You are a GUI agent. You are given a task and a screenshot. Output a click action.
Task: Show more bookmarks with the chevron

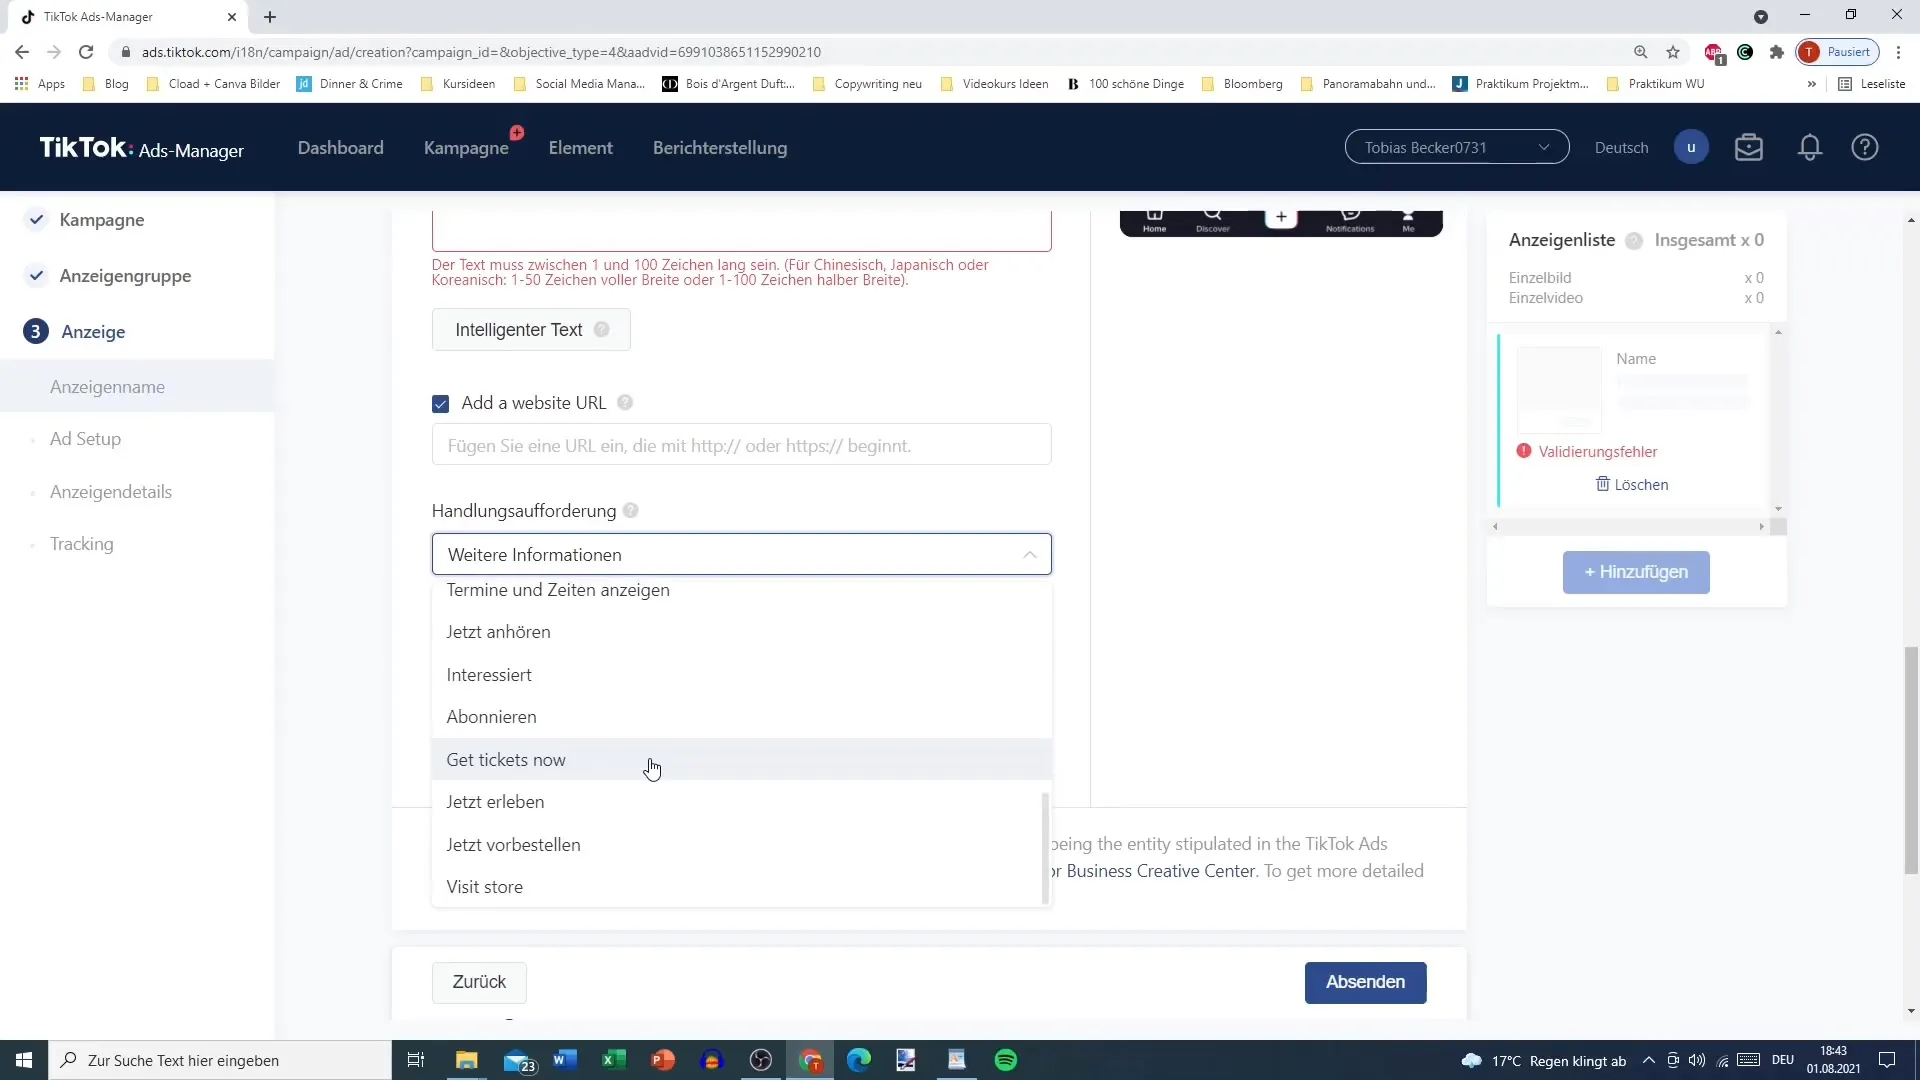coord(1811,84)
